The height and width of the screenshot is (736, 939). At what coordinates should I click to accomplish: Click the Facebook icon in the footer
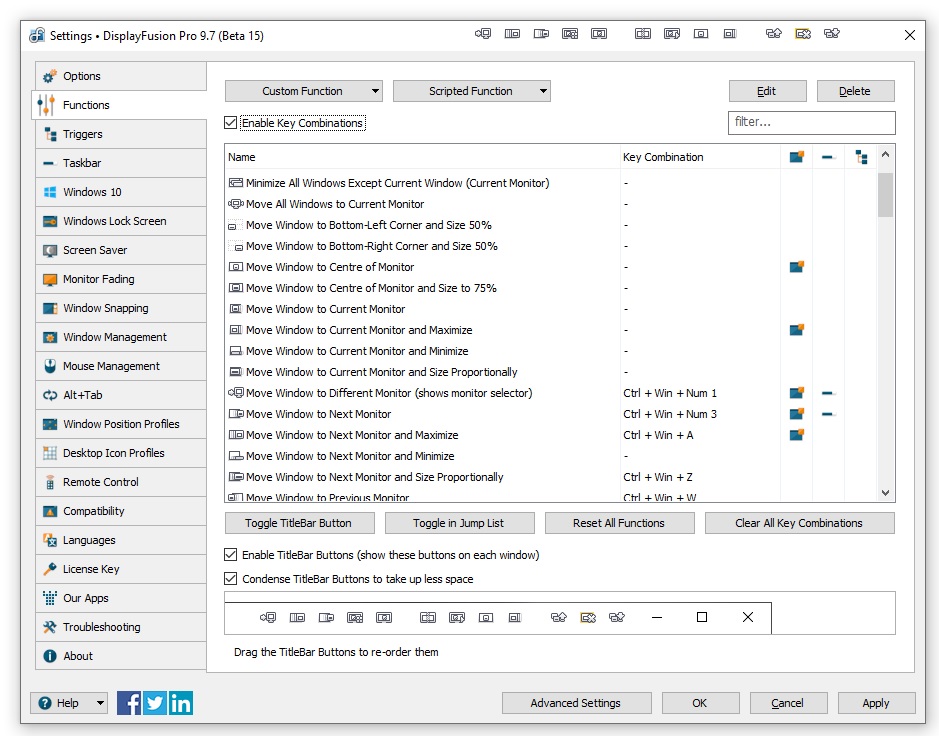[x=129, y=703]
